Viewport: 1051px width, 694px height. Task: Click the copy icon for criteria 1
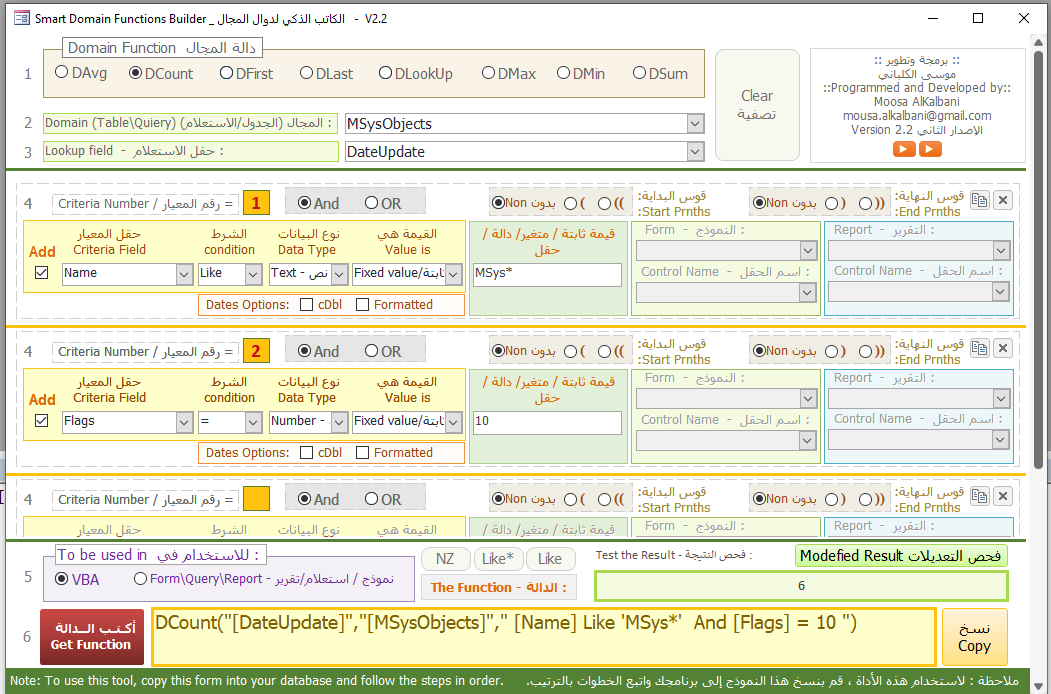[980, 200]
